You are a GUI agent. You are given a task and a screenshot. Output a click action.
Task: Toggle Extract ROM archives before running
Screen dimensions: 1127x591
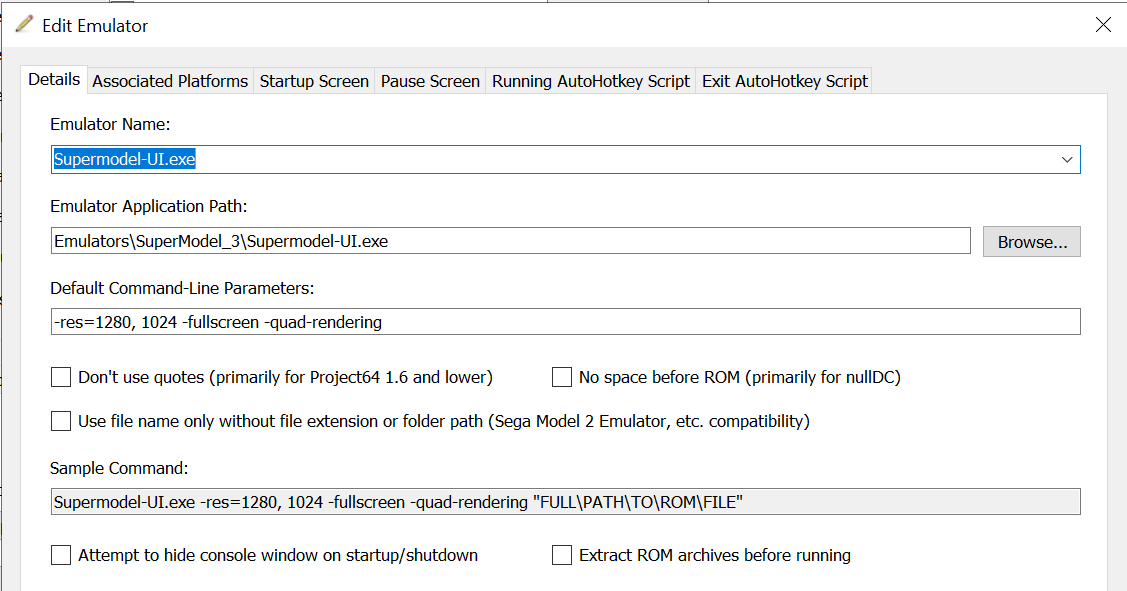[x=561, y=555]
